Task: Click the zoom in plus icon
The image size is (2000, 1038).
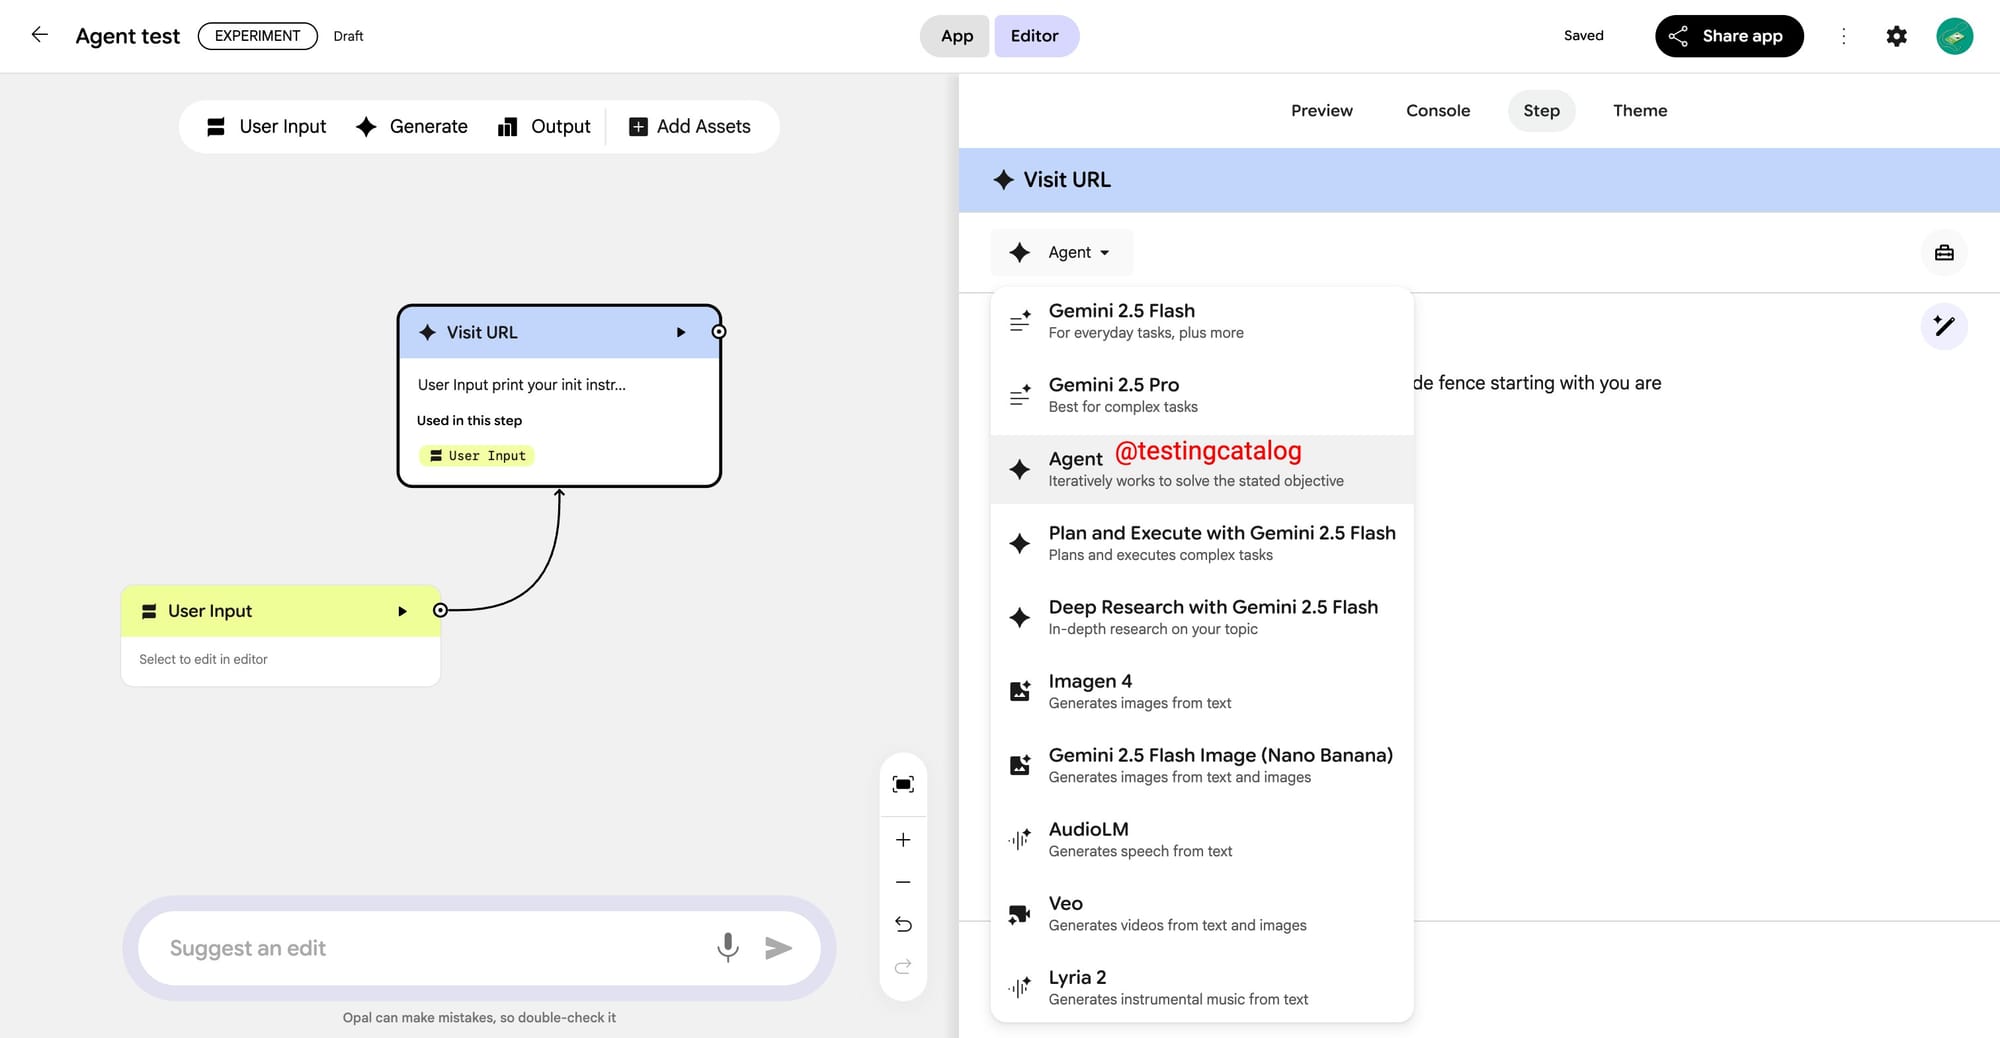Action: pos(903,840)
